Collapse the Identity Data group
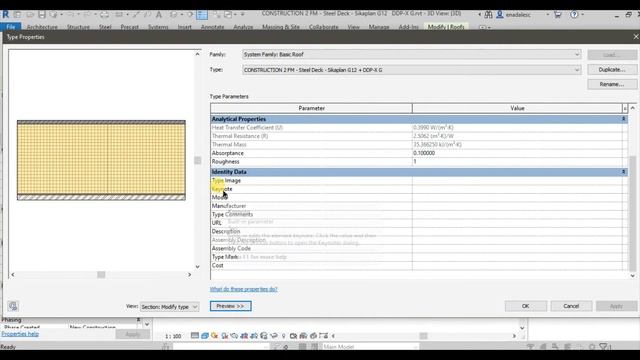The image size is (640, 360). click(623, 172)
